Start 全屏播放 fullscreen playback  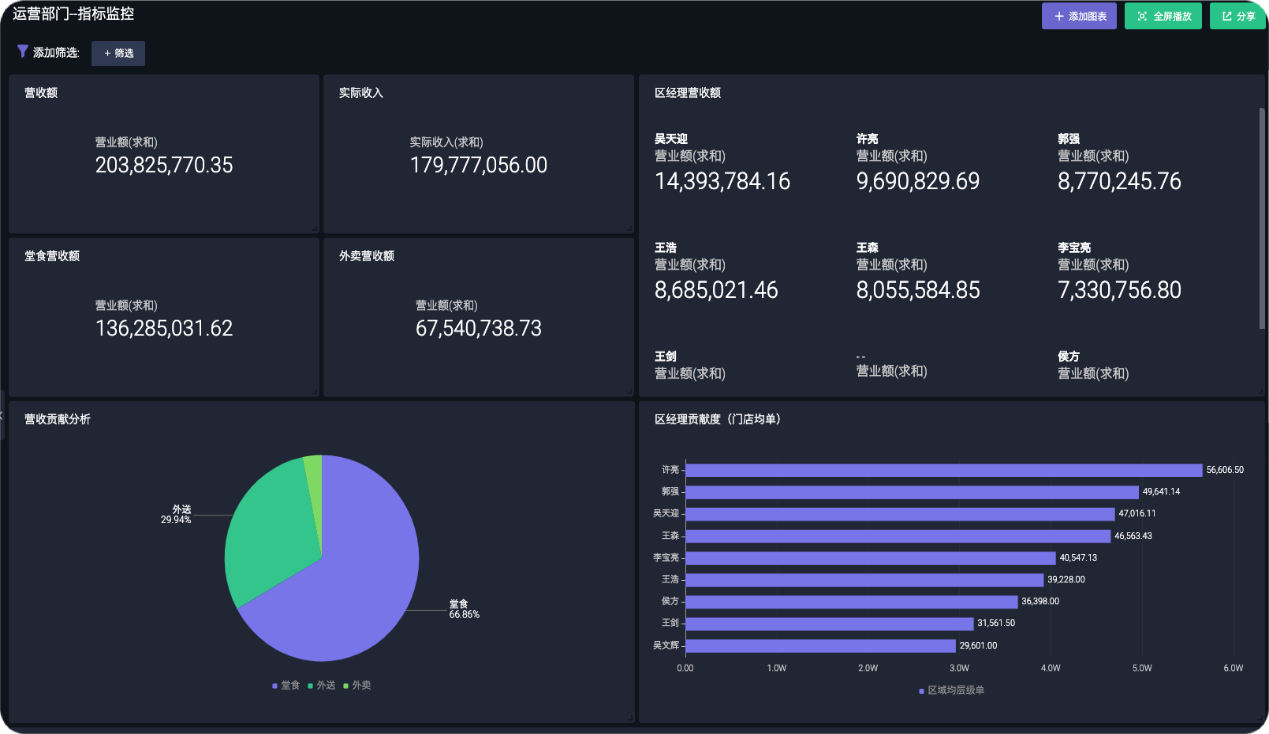click(1163, 17)
